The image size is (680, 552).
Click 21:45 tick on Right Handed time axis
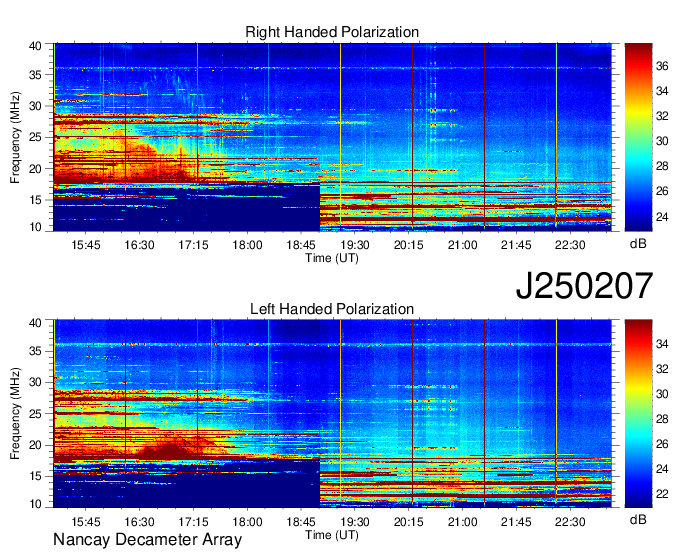[516, 245]
